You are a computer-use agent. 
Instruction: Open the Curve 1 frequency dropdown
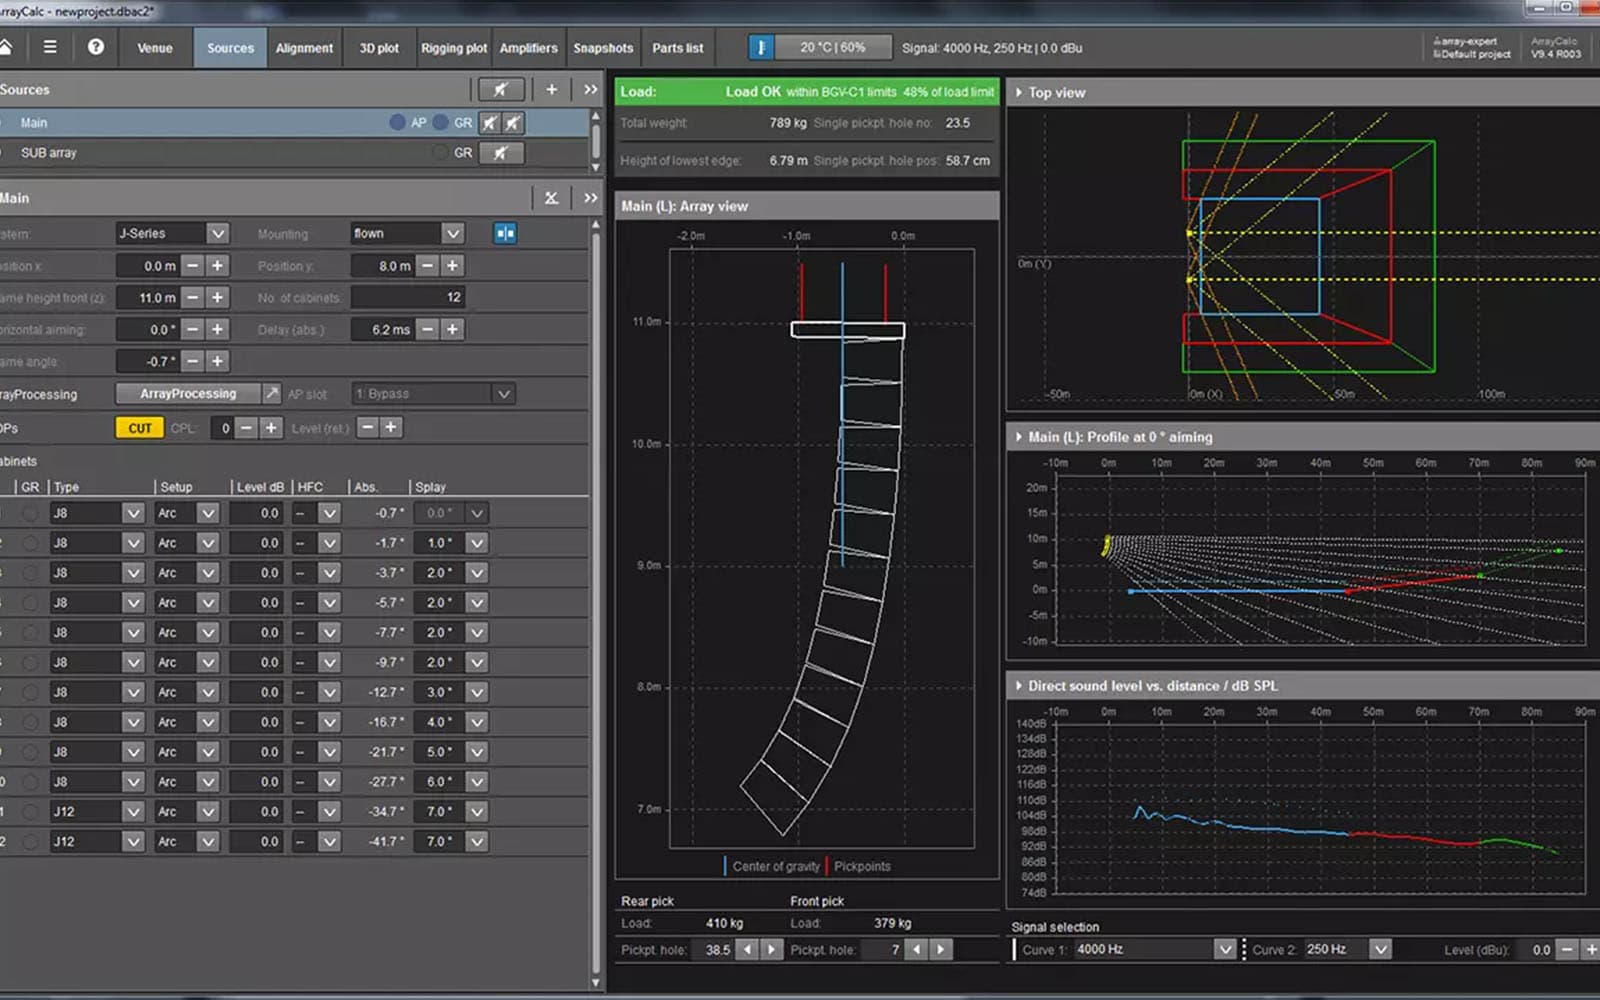(x=1225, y=949)
